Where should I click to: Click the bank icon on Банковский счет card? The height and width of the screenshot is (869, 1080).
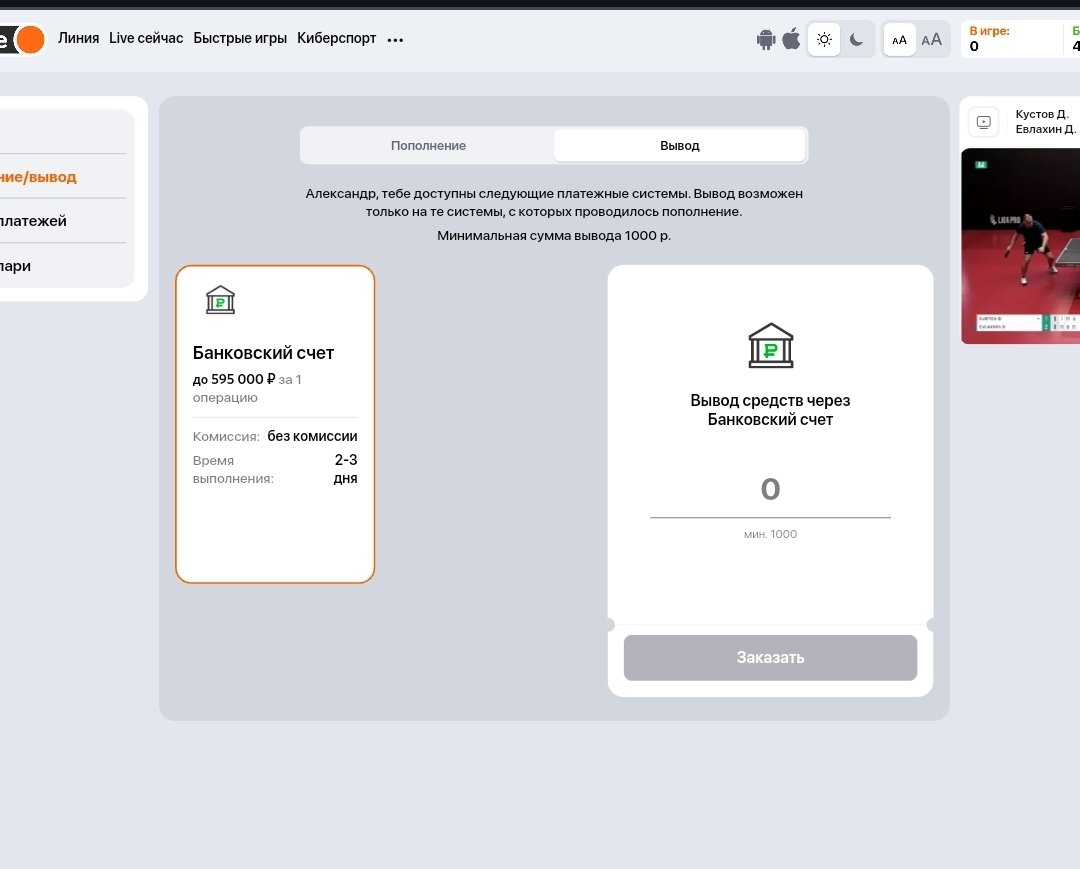[220, 299]
